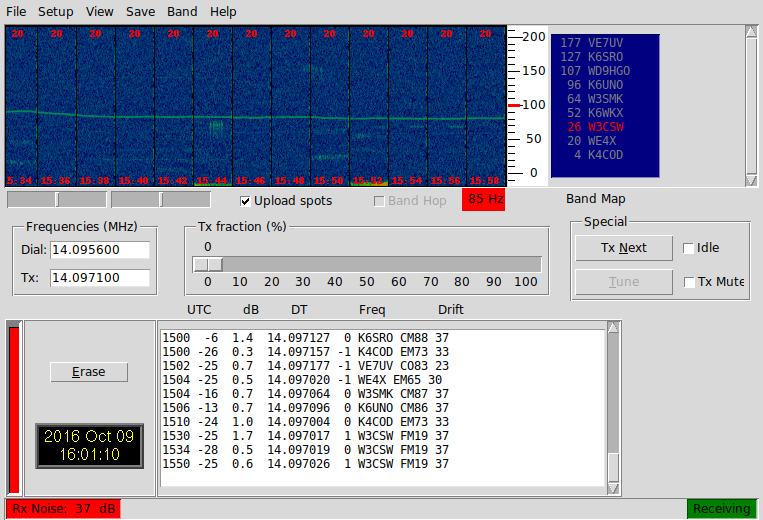Click the 1500 K4COD EM73 decode row

[306, 352]
